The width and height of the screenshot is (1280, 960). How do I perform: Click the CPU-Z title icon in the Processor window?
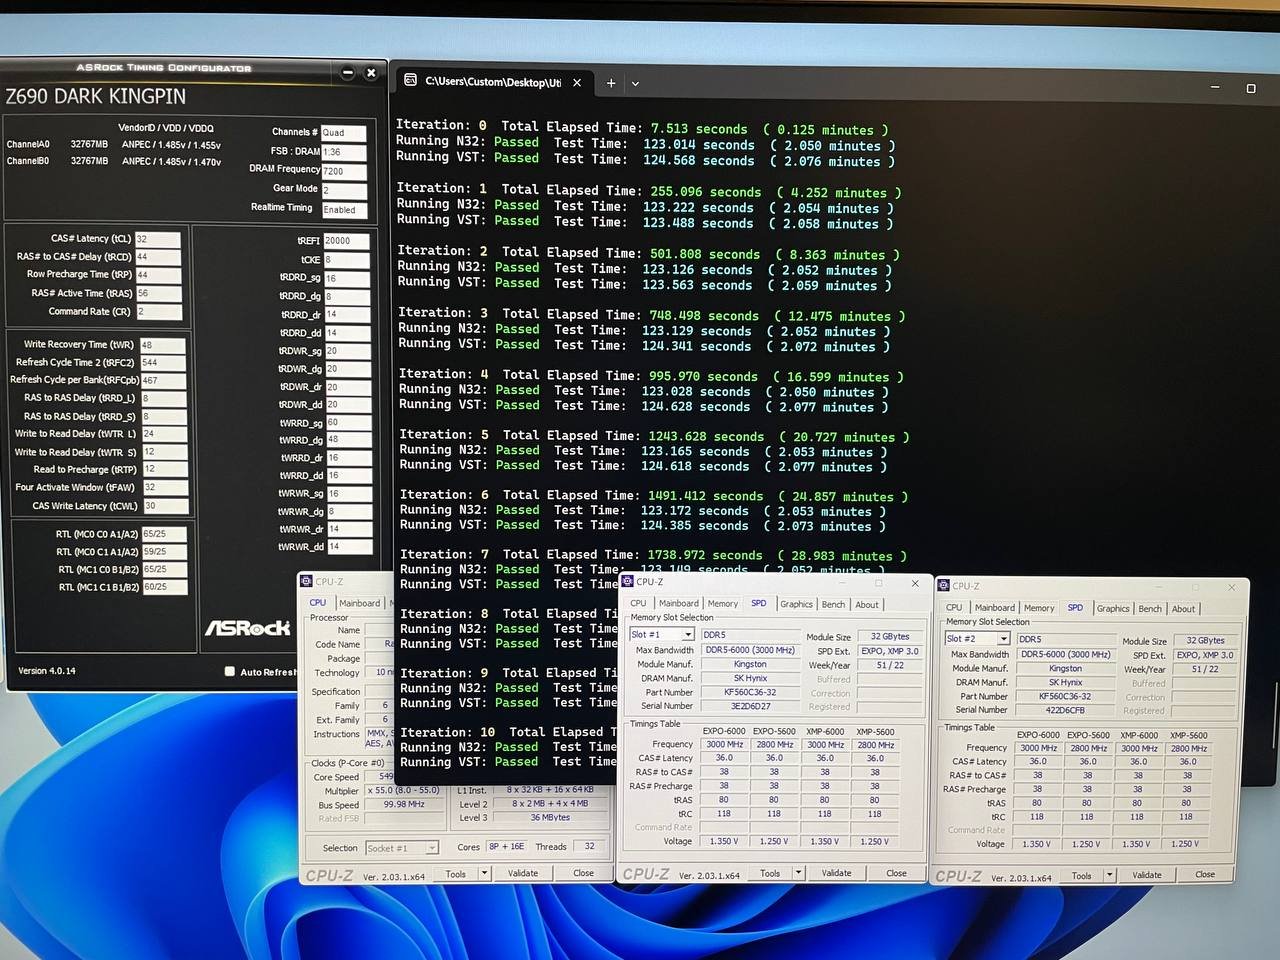coord(306,581)
